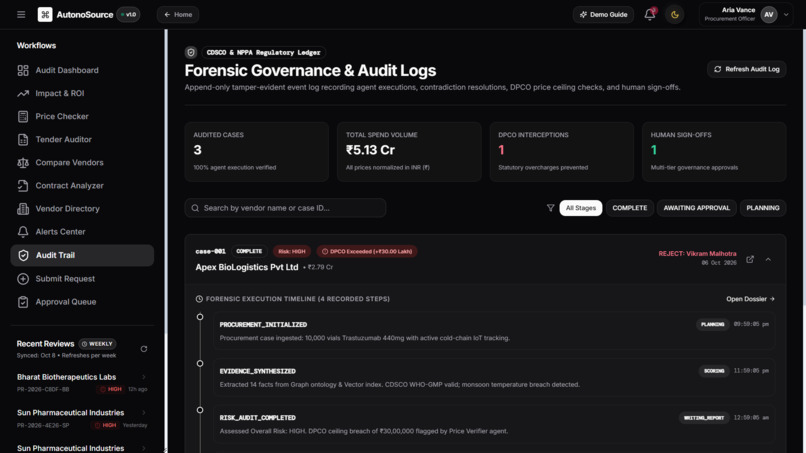Click the Total Spend Volume card
806x453 pixels.
409,152
